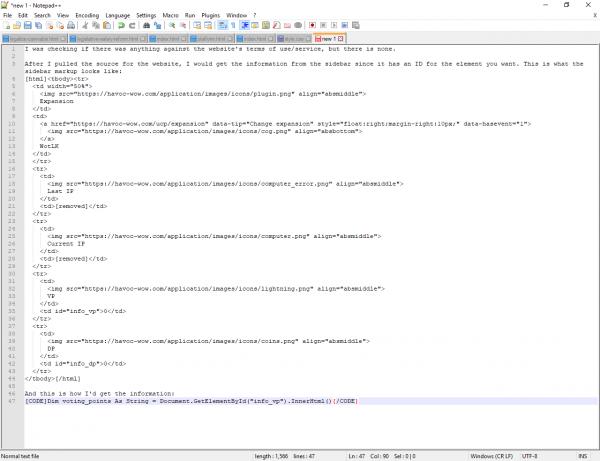
Task: Click the '[CODE]Dim voting_points' line
Action: click(x=191, y=401)
